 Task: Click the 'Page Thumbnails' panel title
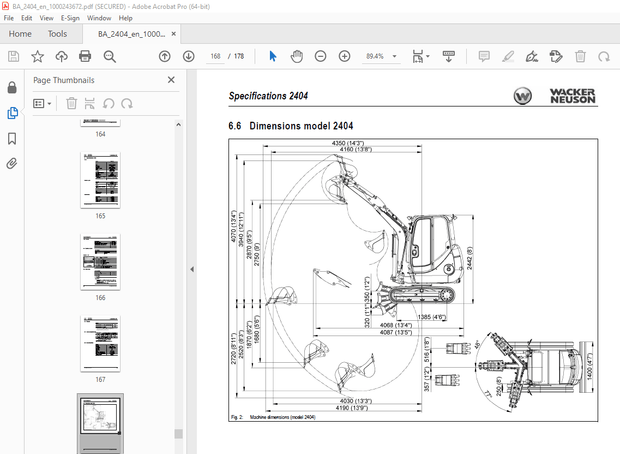pyautogui.click(x=64, y=80)
